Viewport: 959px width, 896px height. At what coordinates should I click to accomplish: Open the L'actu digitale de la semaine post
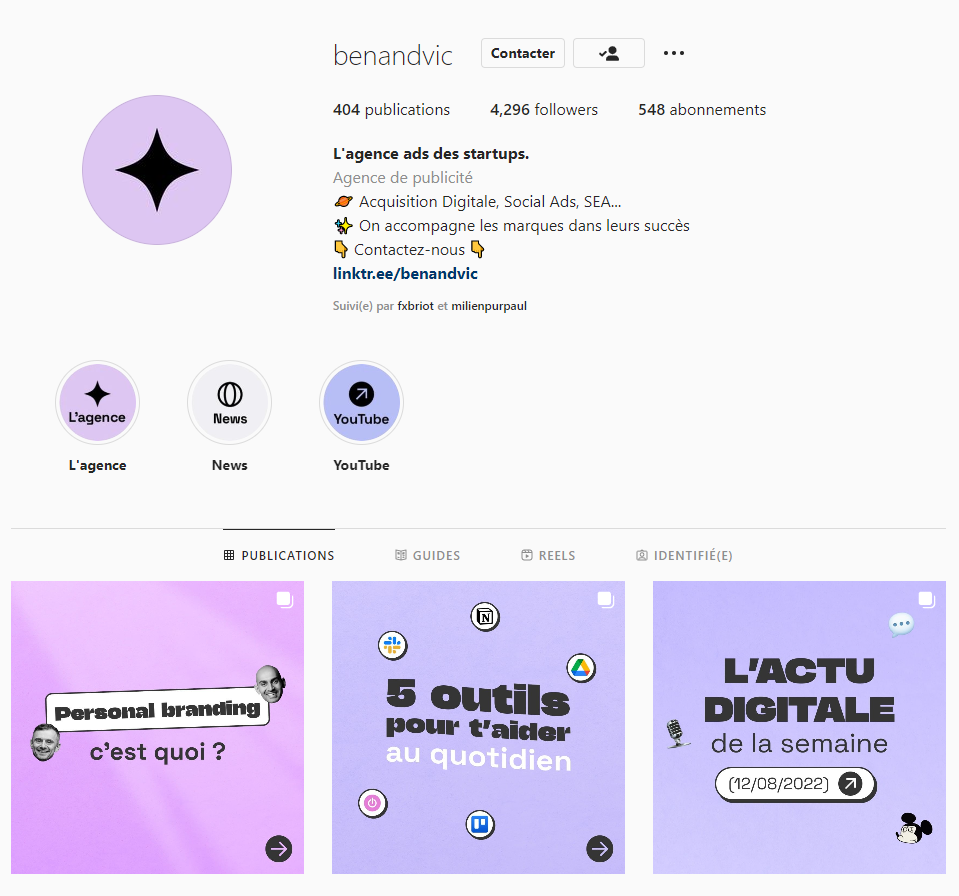tap(799, 727)
